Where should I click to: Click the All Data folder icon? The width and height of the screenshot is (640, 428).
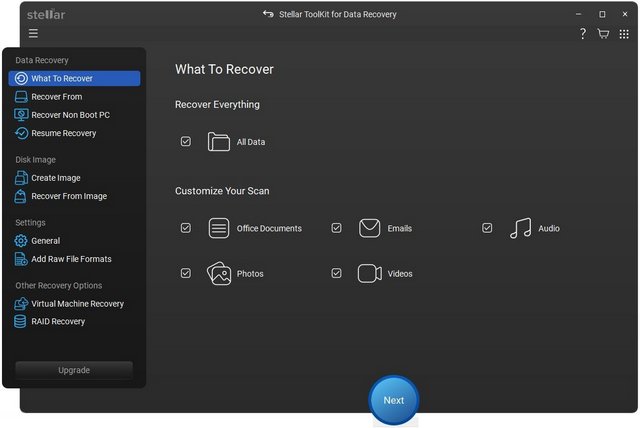219,142
